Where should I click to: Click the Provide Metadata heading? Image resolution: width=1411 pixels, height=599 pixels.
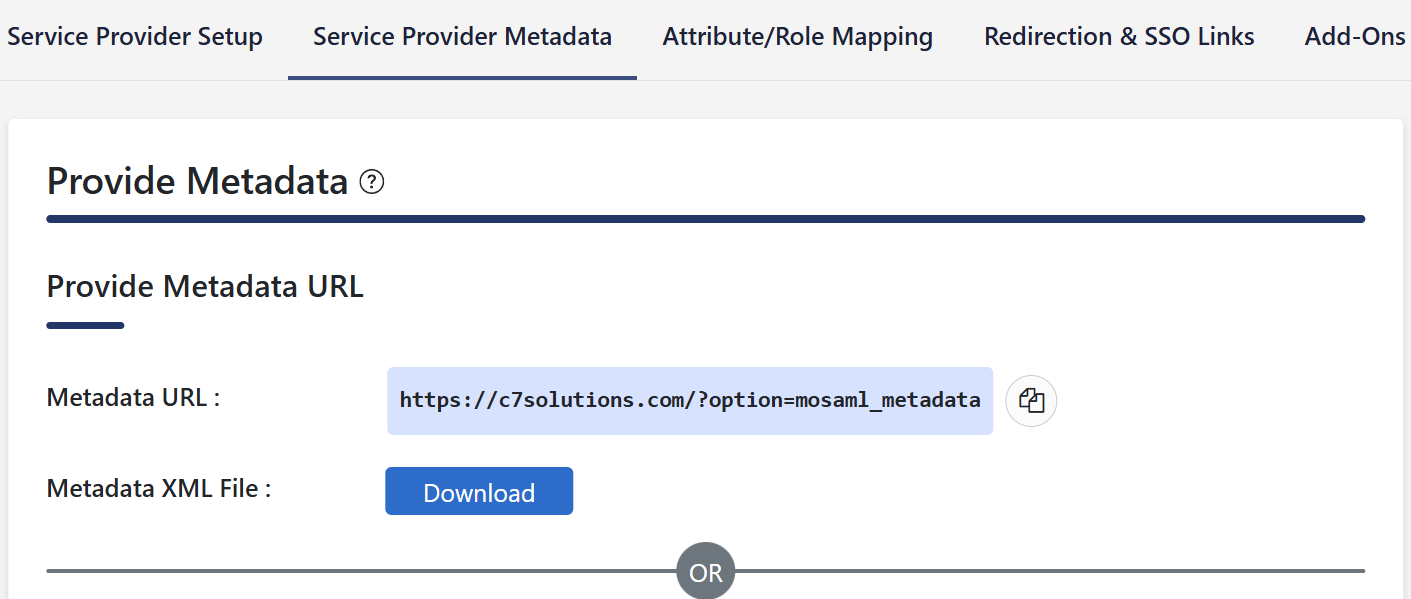pyautogui.click(x=197, y=182)
